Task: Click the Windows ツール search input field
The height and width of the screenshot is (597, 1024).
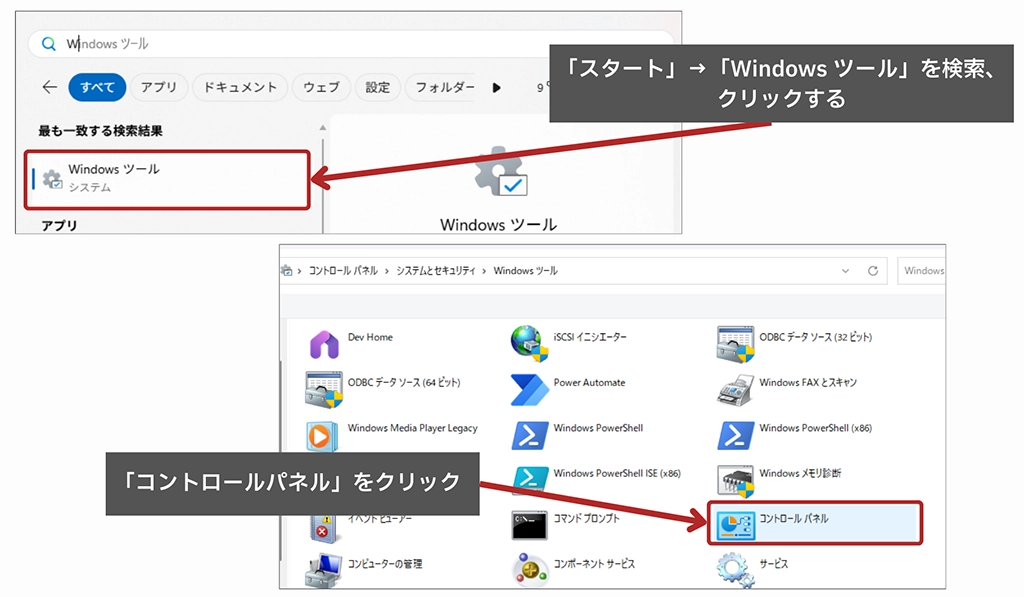Action: pyautogui.click(x=300, y=44)
